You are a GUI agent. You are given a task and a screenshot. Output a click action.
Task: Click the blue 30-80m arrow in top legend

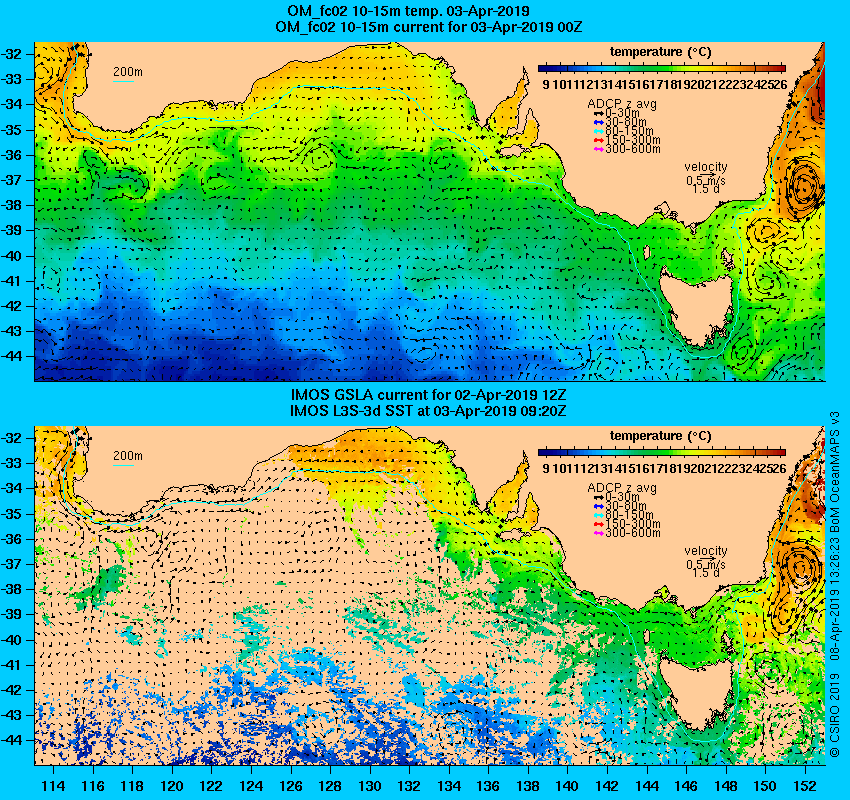tap(598, 122)
